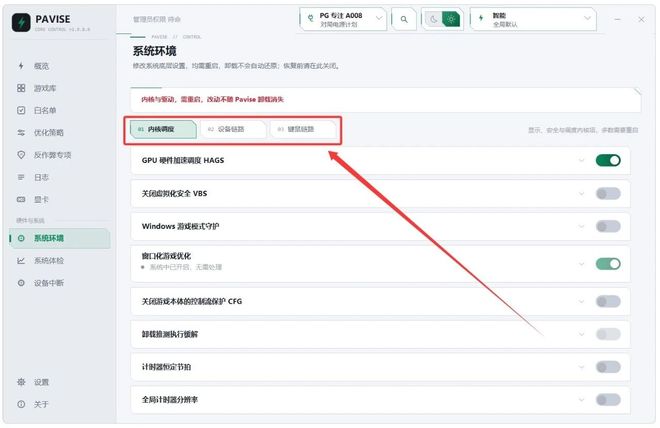
Task: Click the PAVISE lightning logo
Action: pos(21,22)
